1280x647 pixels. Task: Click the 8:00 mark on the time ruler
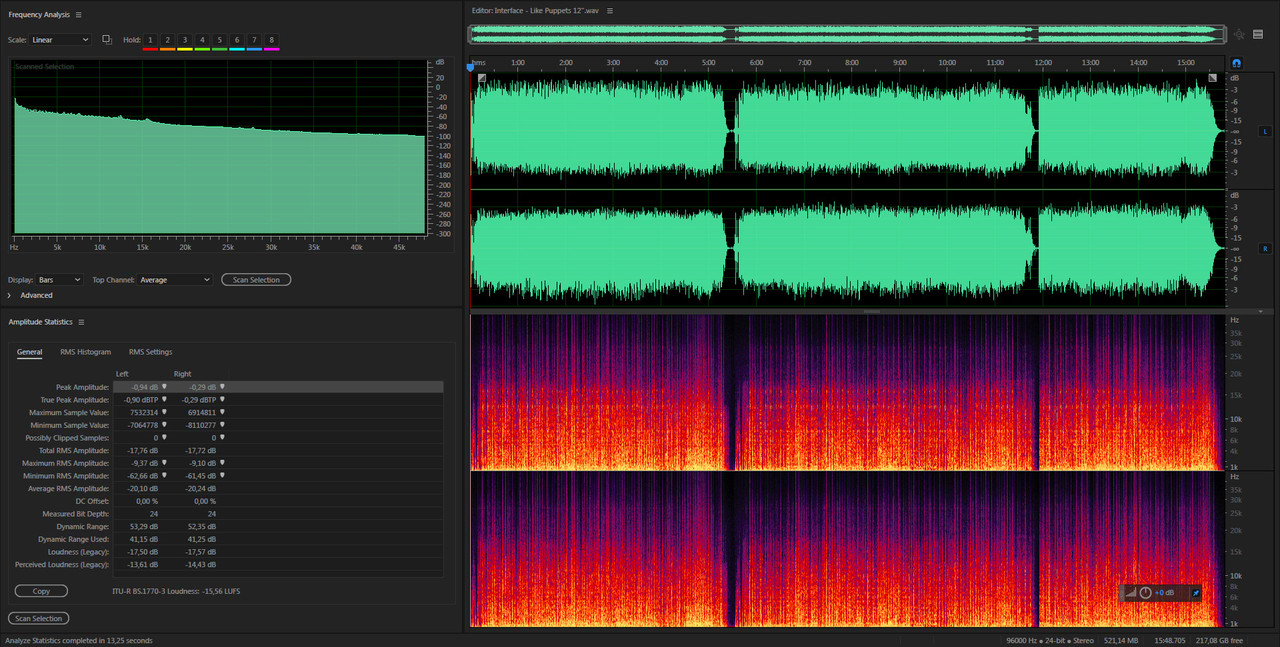(852, 63)
